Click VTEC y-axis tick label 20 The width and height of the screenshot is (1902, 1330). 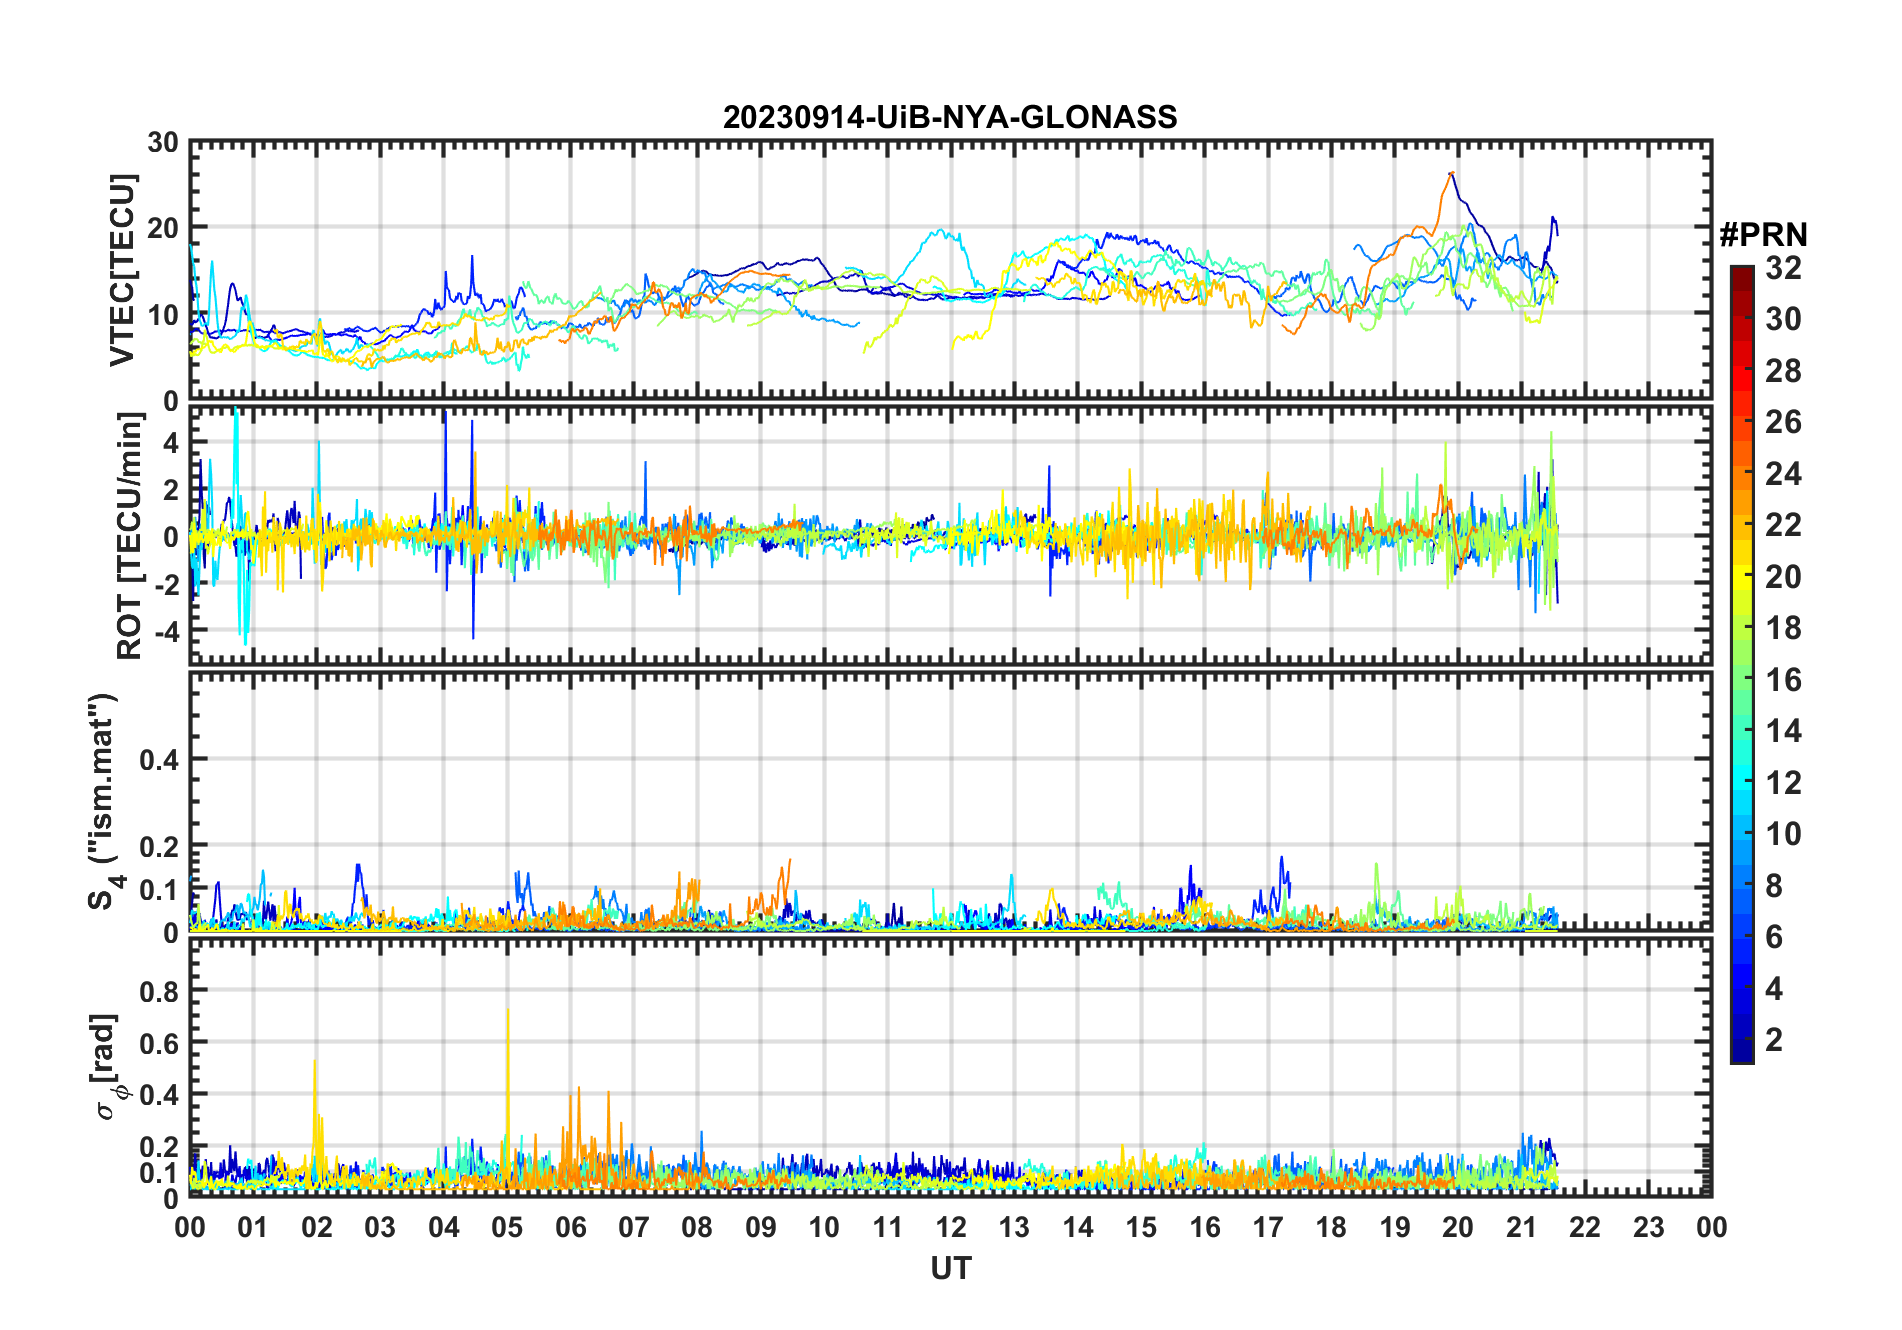163,228
